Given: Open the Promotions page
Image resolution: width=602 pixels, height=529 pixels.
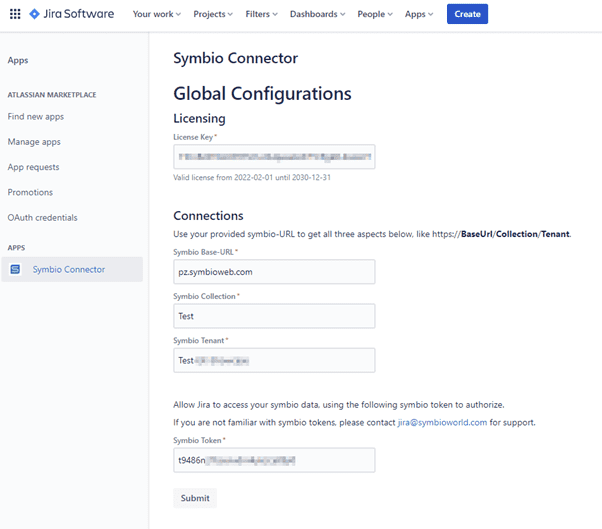Looking at the screenshot, I should [30, 192].
